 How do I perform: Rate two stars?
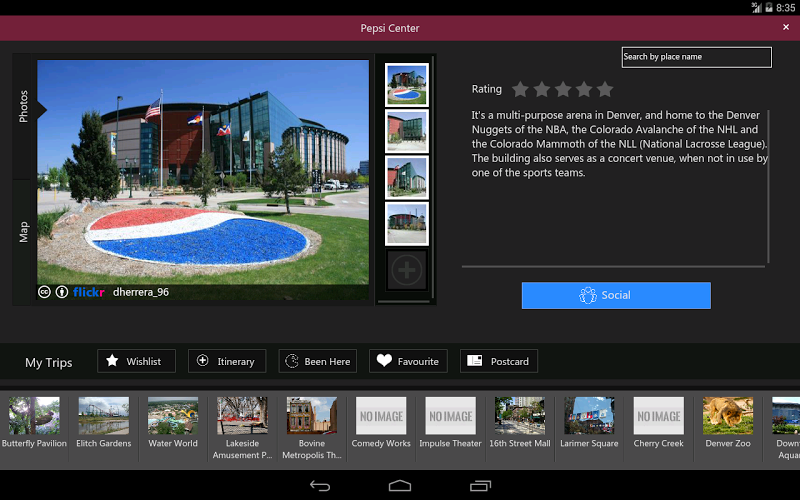[x=542, y=89]
